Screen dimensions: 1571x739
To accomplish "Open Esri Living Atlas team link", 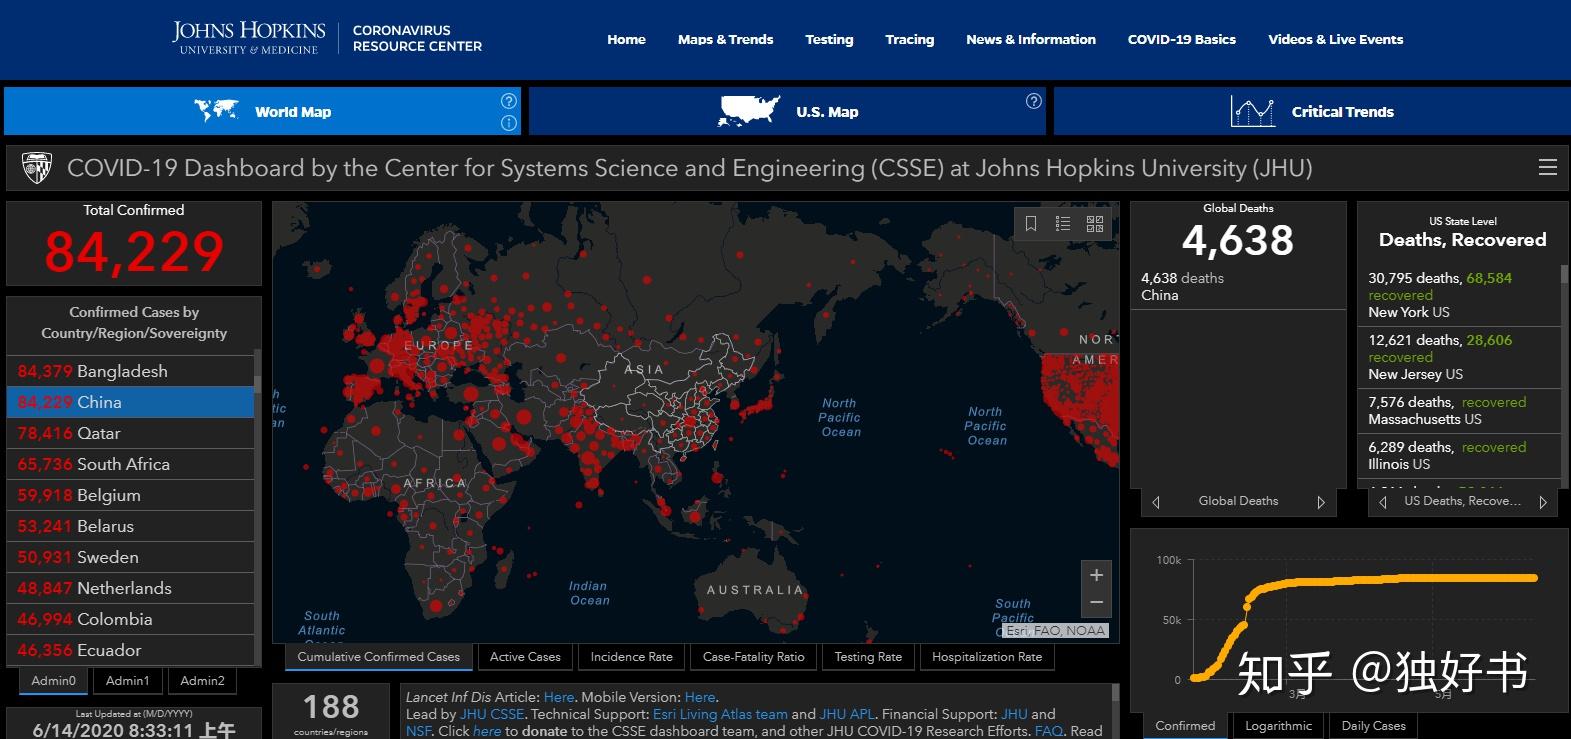I will click(x=720, y=714).
